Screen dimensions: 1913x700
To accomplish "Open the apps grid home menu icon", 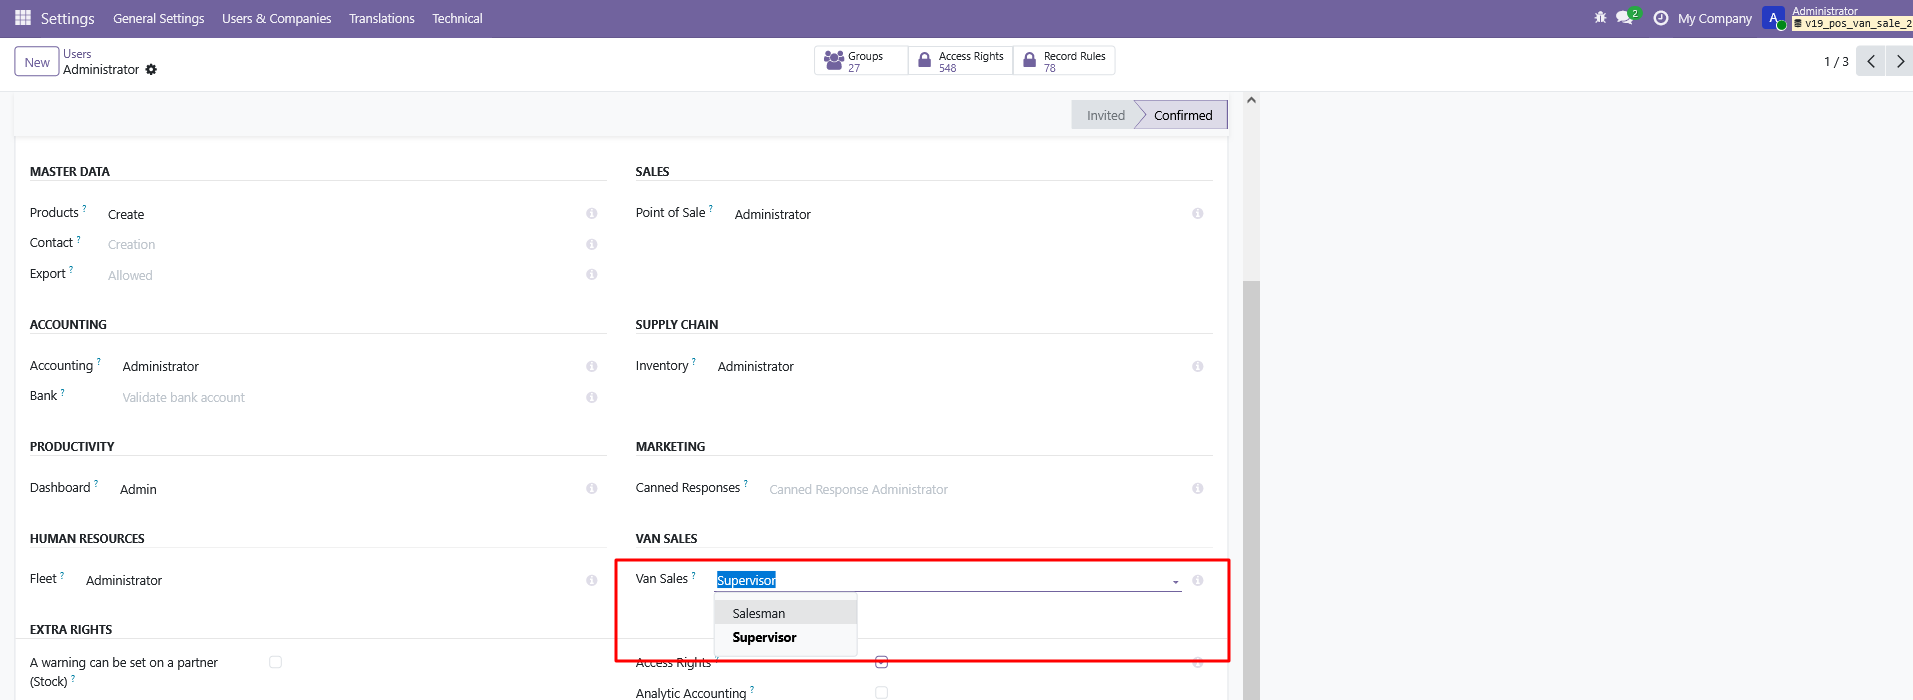I will click(23, 18).
